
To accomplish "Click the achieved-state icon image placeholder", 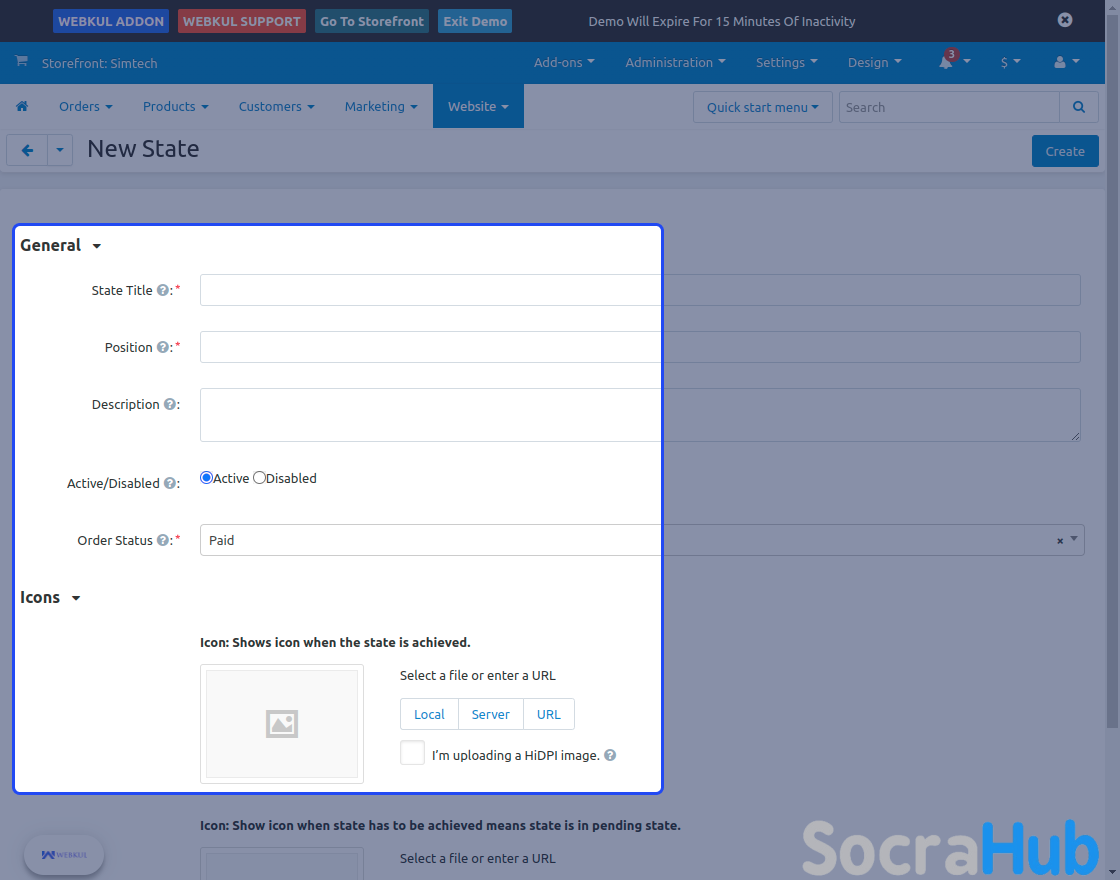I will pos(282,724).
